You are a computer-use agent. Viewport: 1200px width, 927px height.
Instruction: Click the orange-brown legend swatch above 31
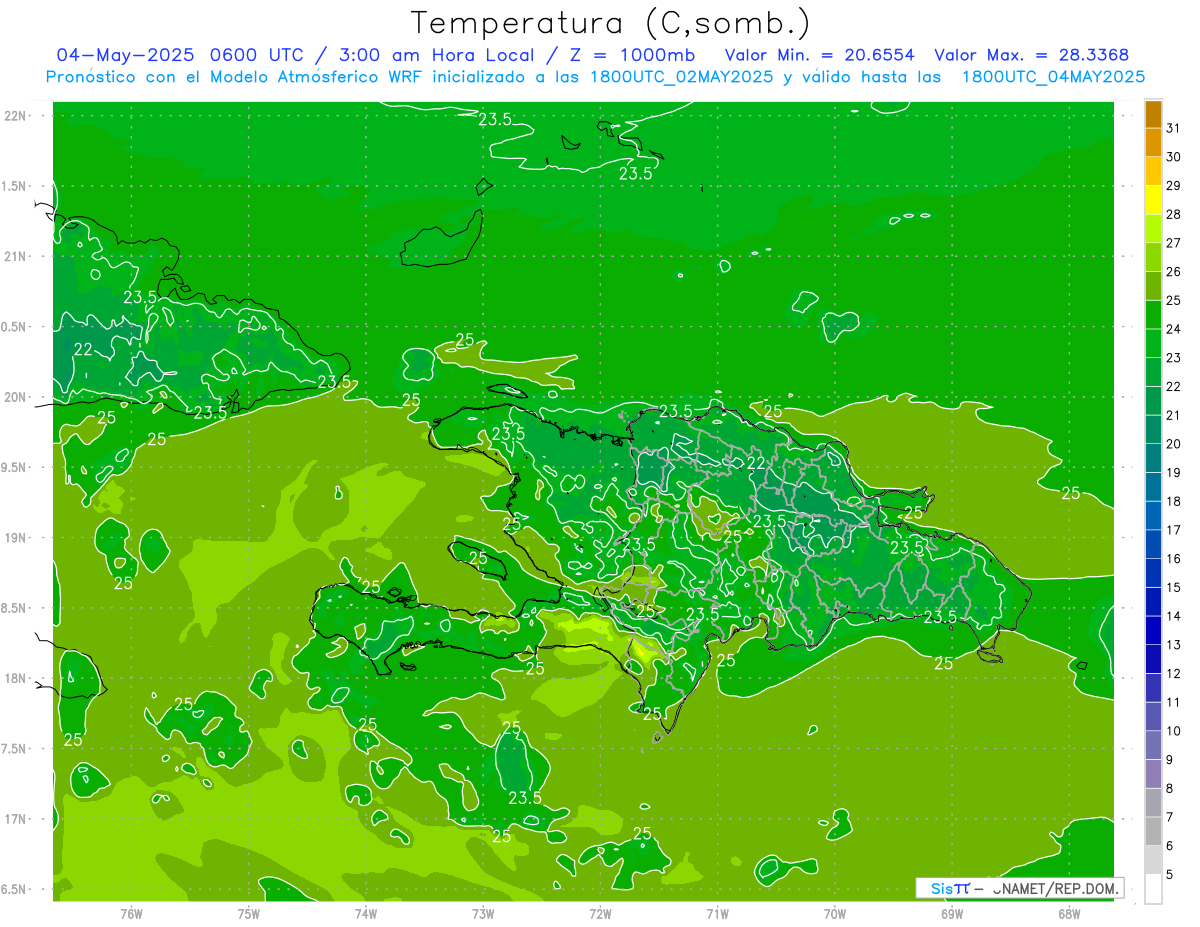coord(1153,114)
